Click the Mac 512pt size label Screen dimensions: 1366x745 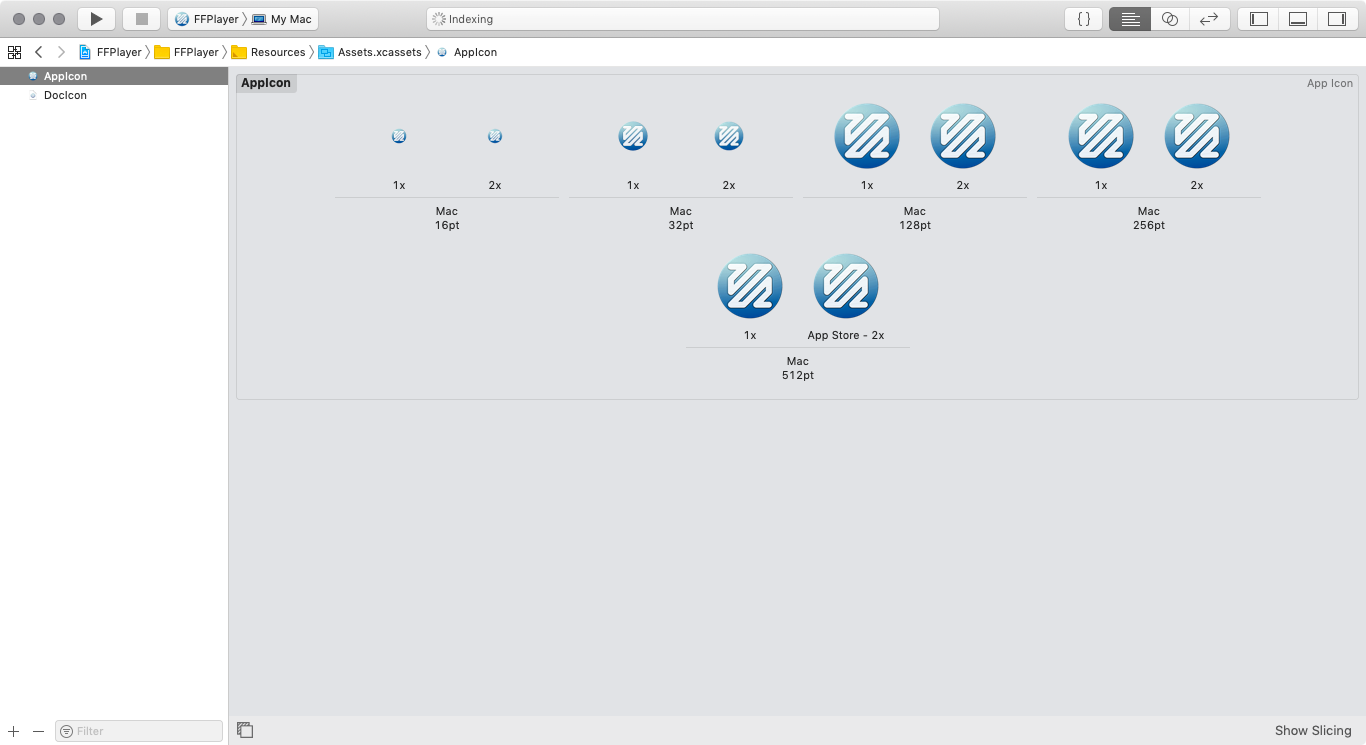798,368
